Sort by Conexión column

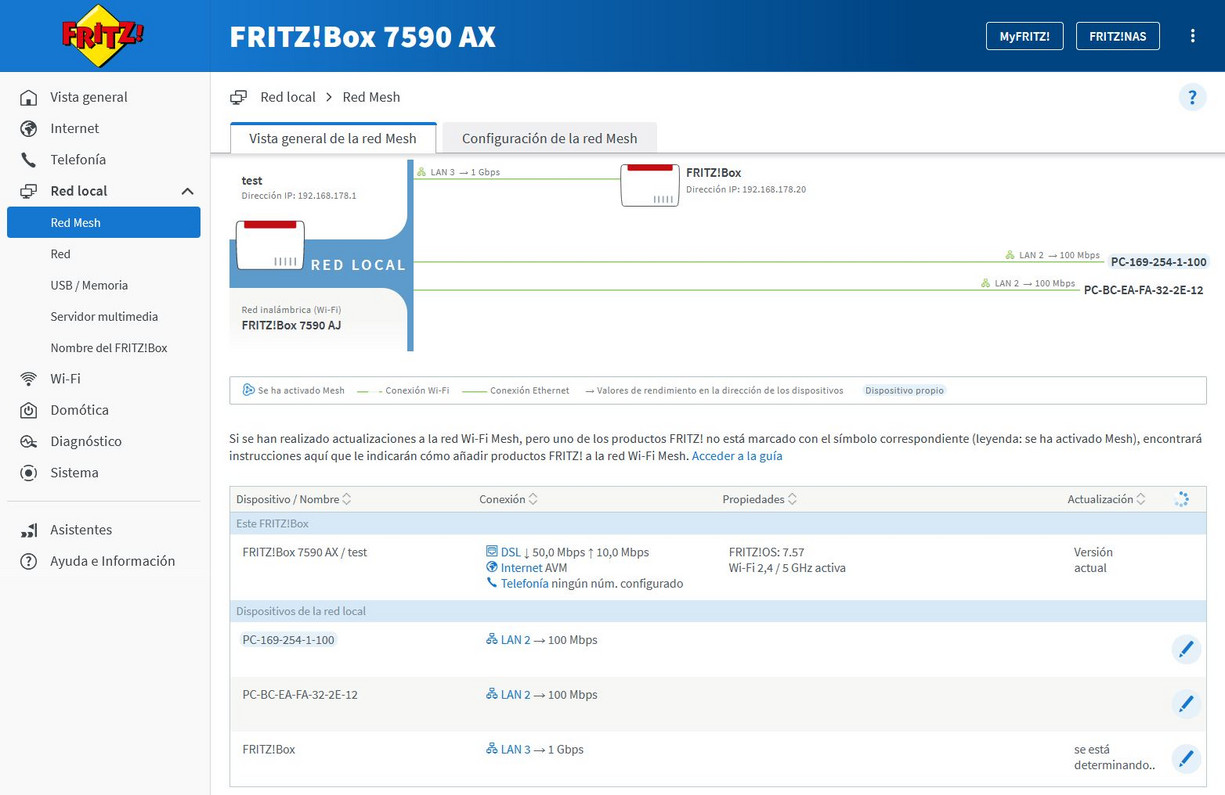coord(508,499)
